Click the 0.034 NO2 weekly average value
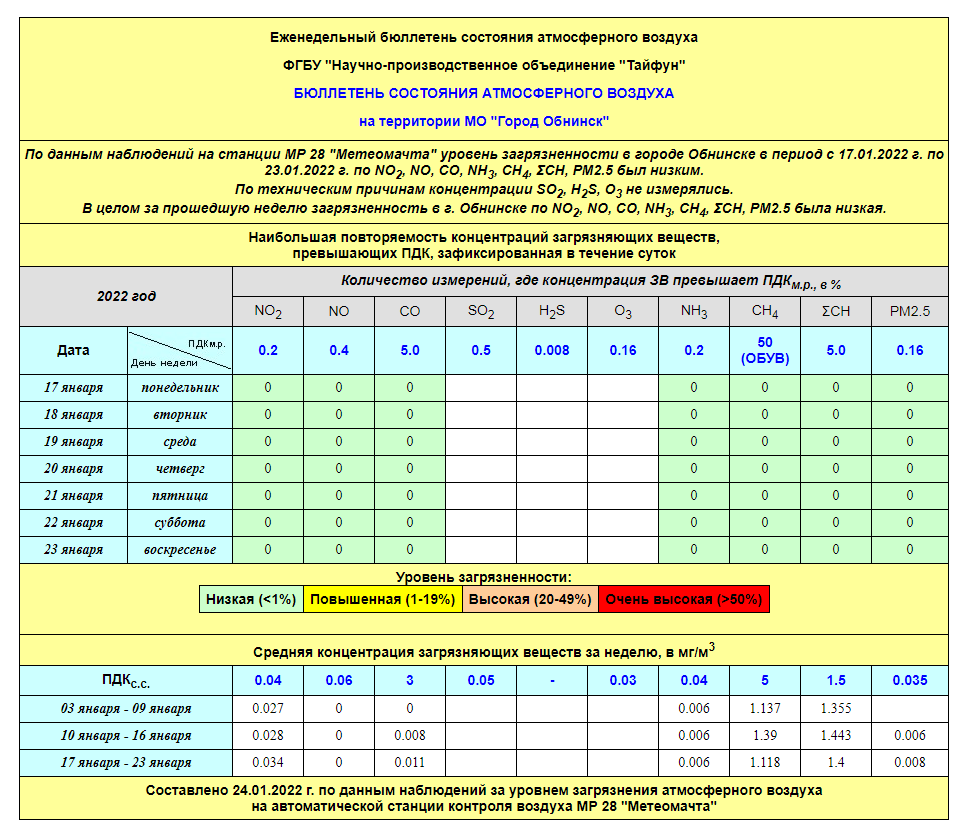The image size is (969, 835). tap(267, 763)
